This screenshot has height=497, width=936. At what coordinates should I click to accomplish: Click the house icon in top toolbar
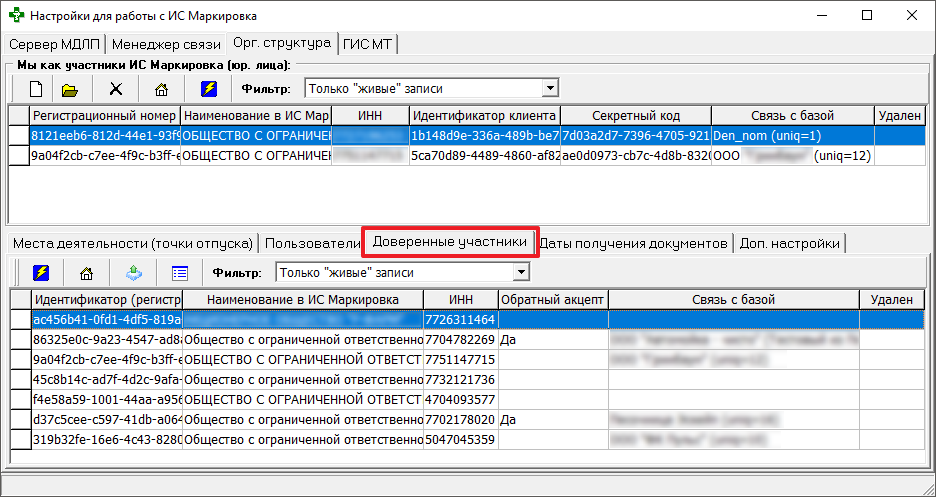tap(161, 89)
